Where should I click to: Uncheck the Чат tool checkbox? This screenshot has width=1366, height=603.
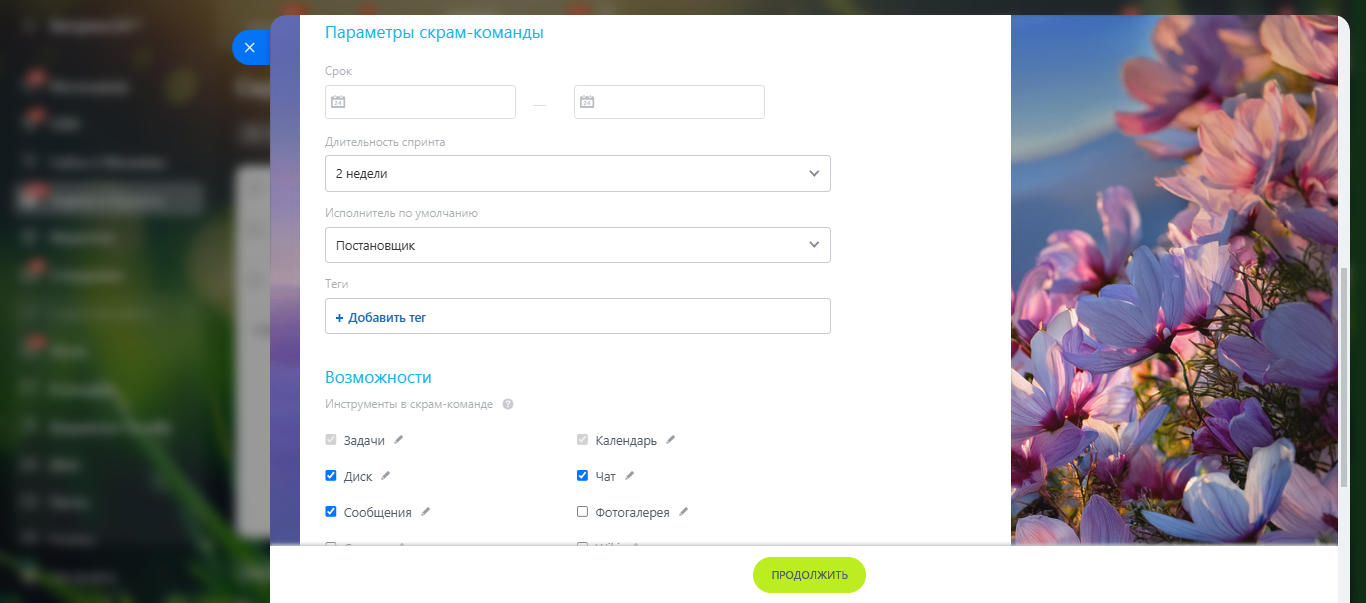(582, 475)
